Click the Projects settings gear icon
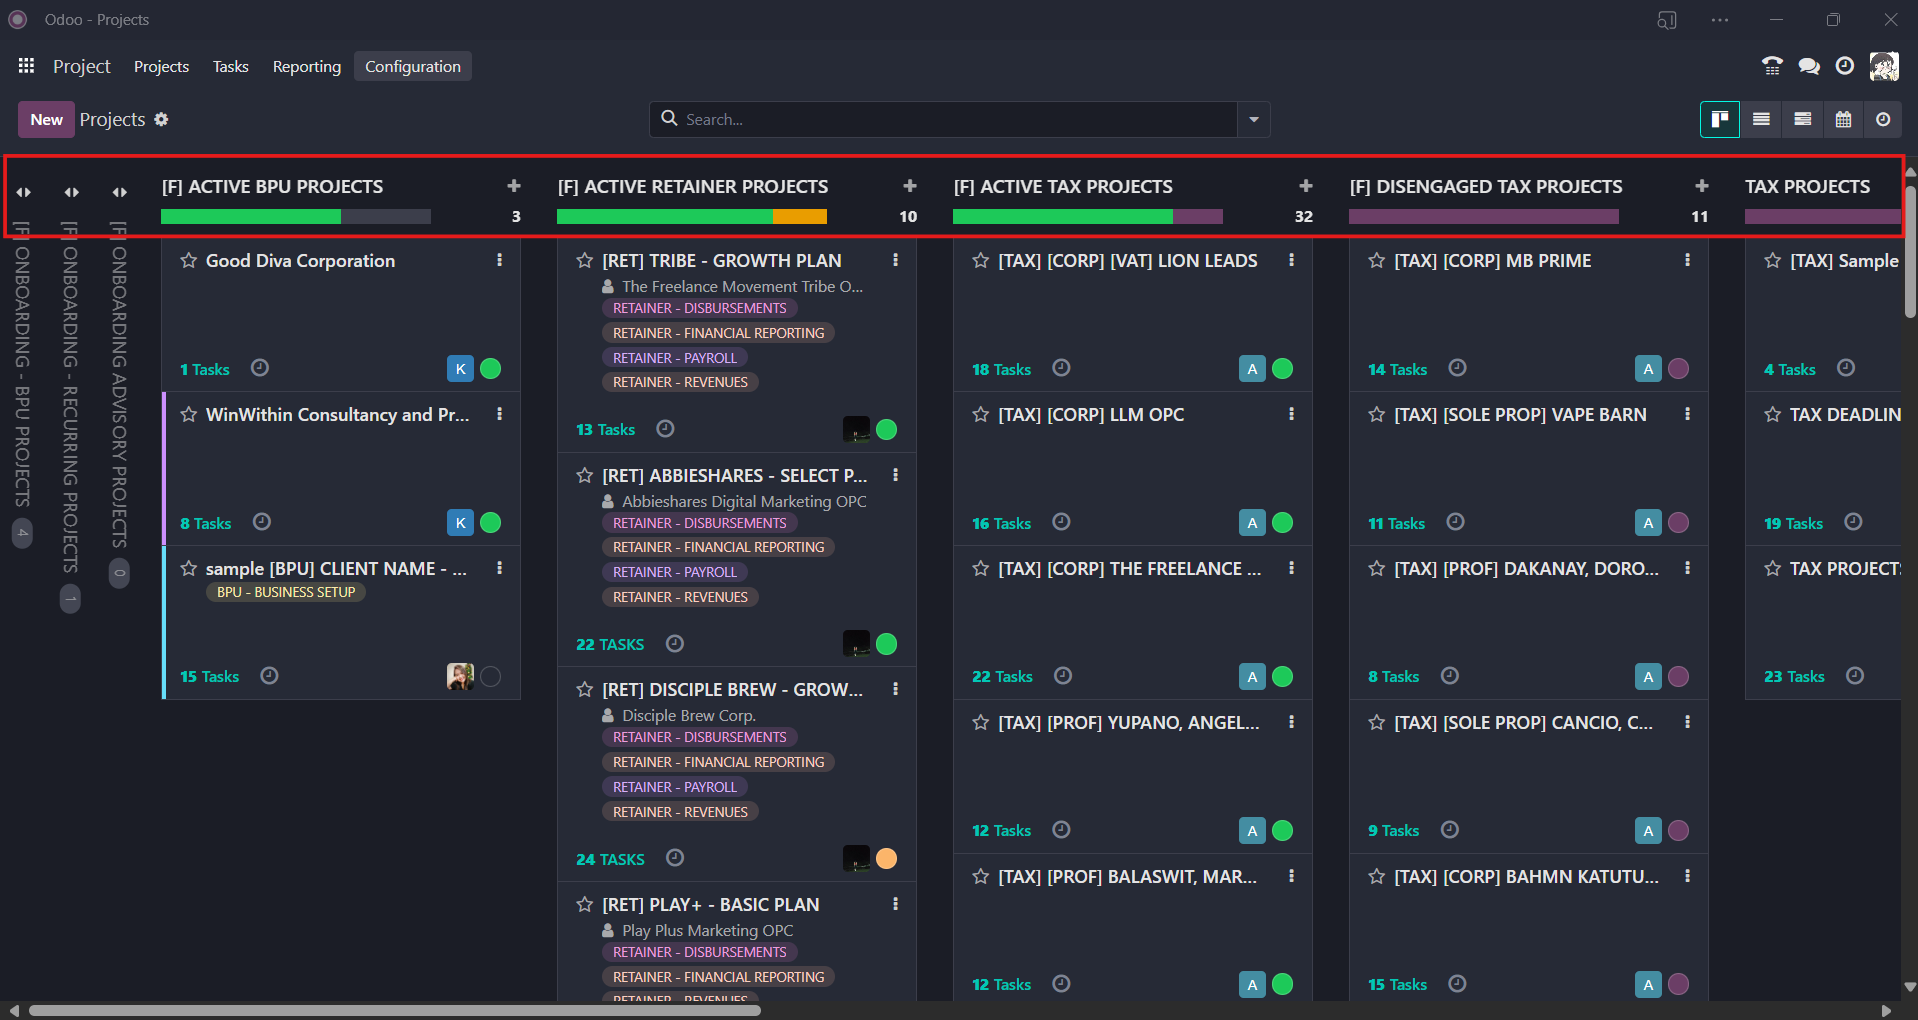 coord(161,120)
